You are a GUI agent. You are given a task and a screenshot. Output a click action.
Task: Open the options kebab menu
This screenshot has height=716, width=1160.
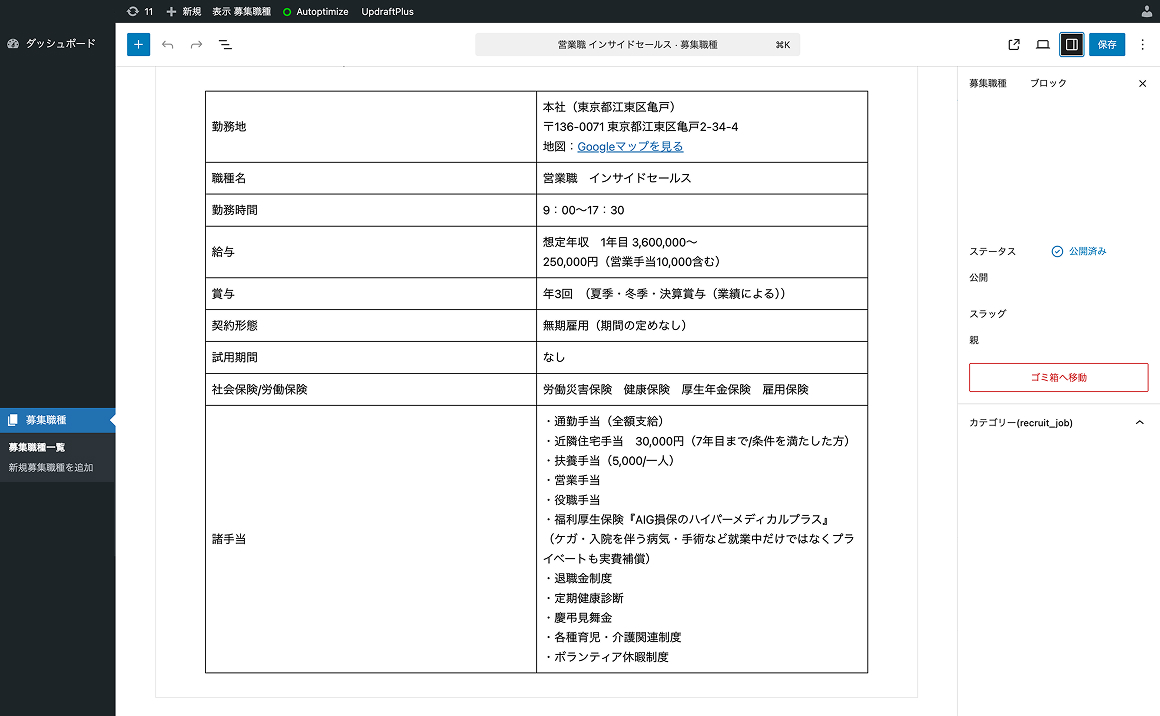click(x=1142, y=44)
